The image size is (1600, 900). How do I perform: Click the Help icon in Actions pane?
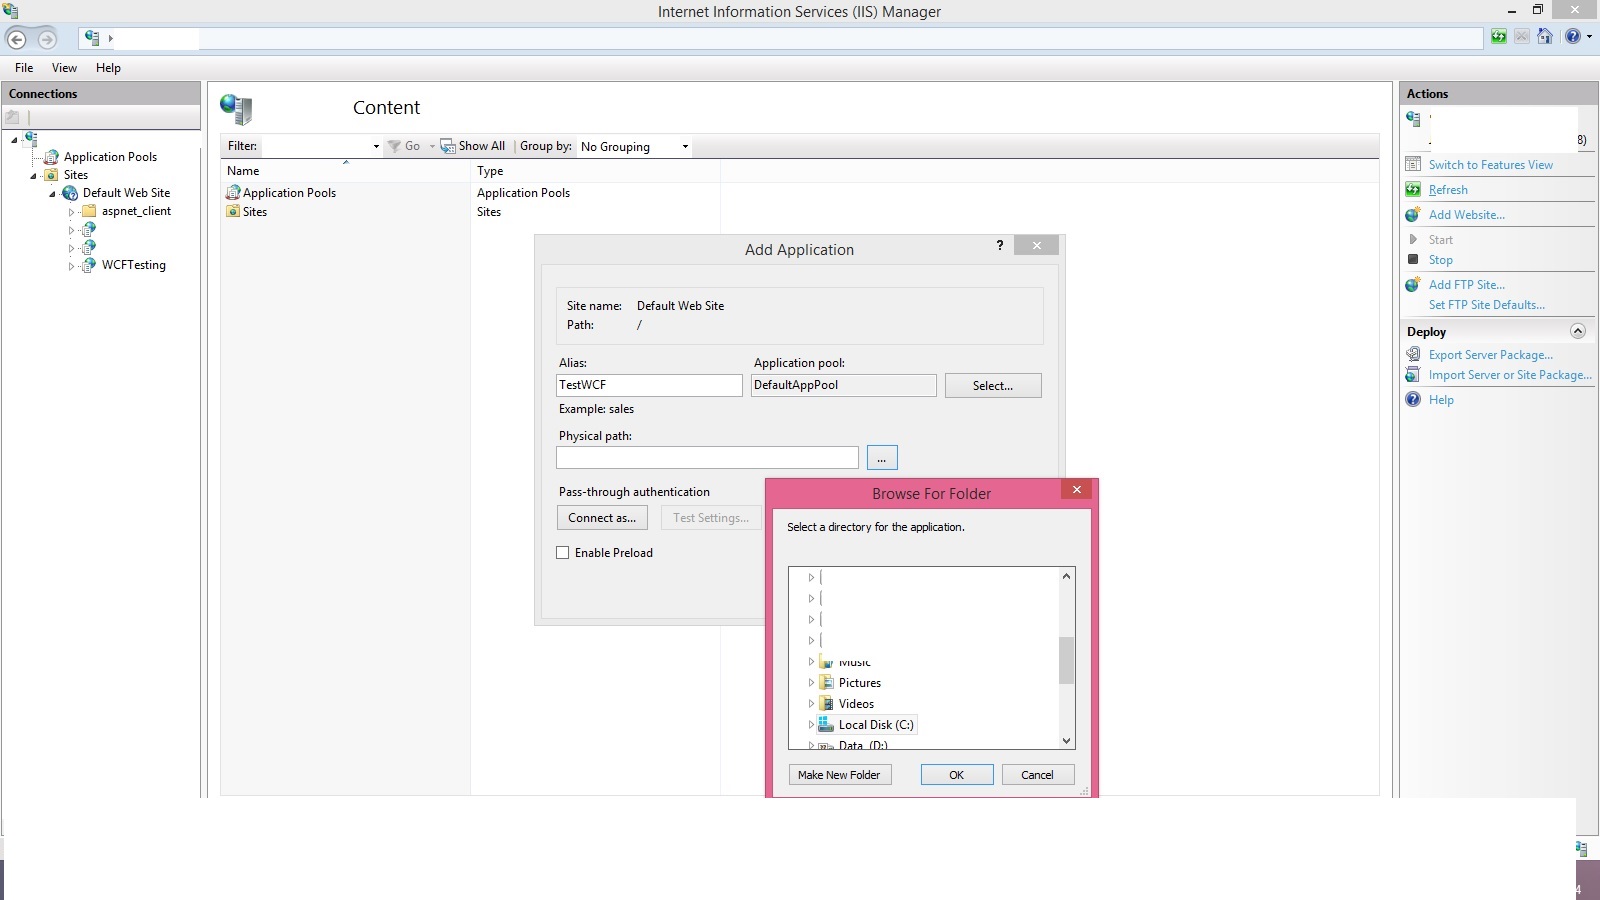(x=1413, y=399)
